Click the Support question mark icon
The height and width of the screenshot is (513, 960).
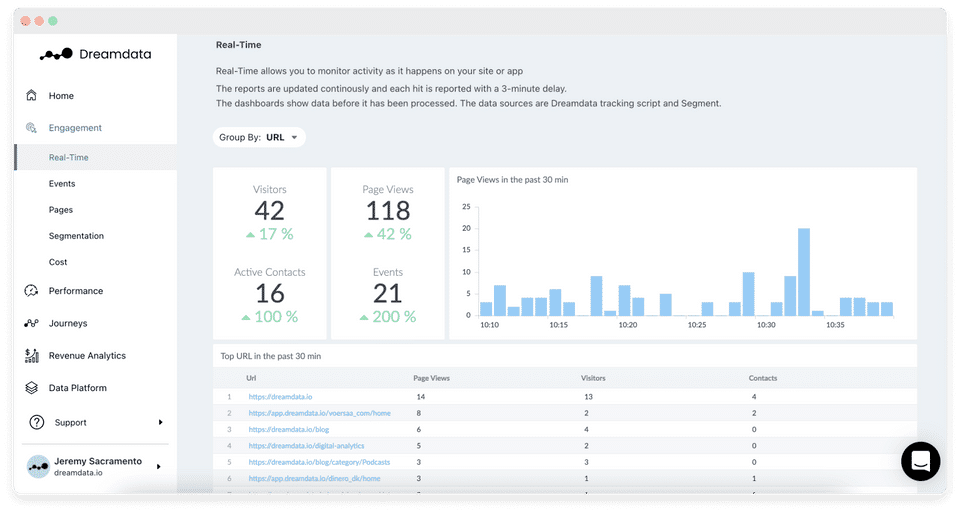point(37,422)
